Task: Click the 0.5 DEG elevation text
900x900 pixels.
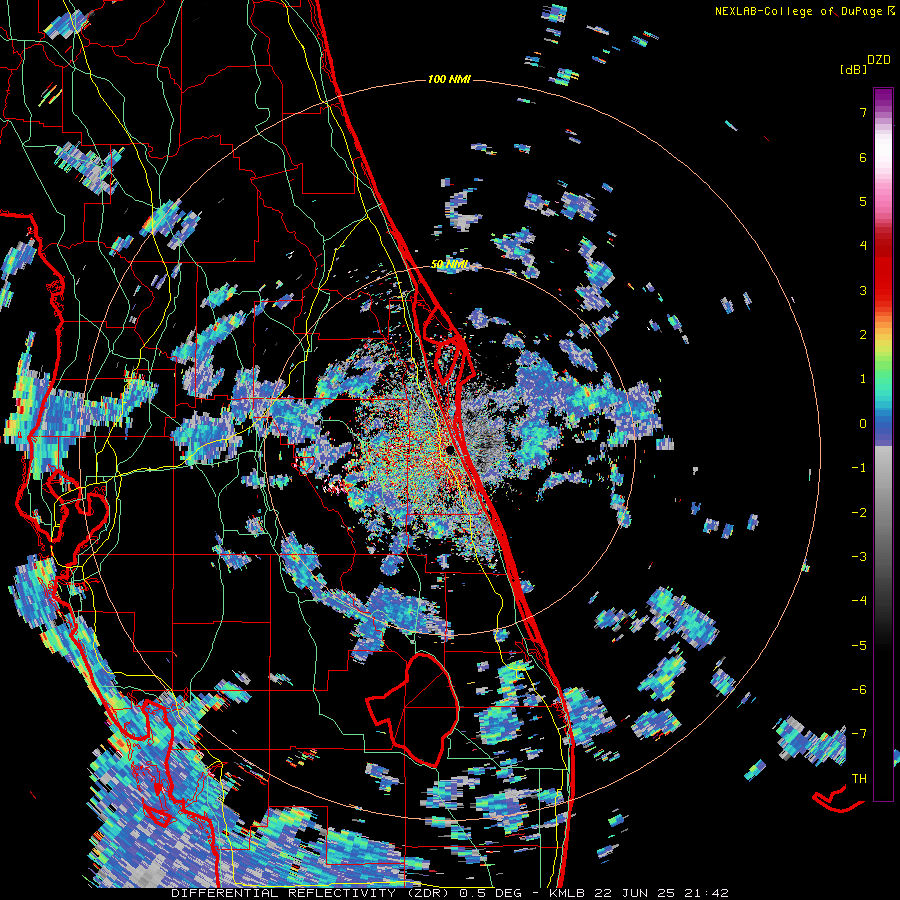Action: (x=492, y=893)
